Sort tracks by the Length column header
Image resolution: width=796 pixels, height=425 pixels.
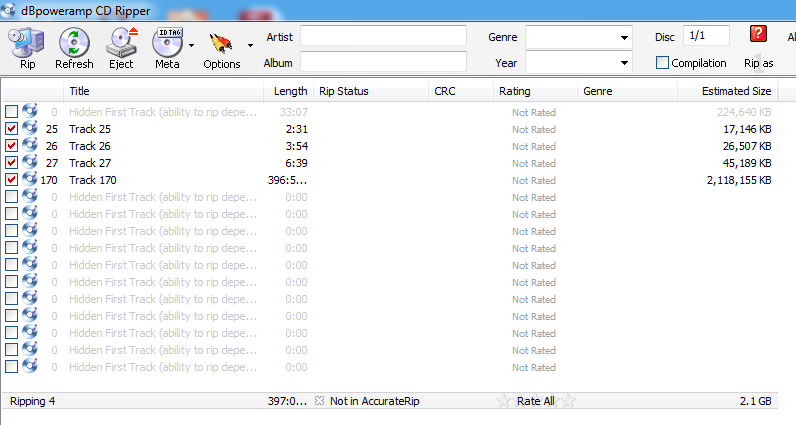click(x=290, y=91)
